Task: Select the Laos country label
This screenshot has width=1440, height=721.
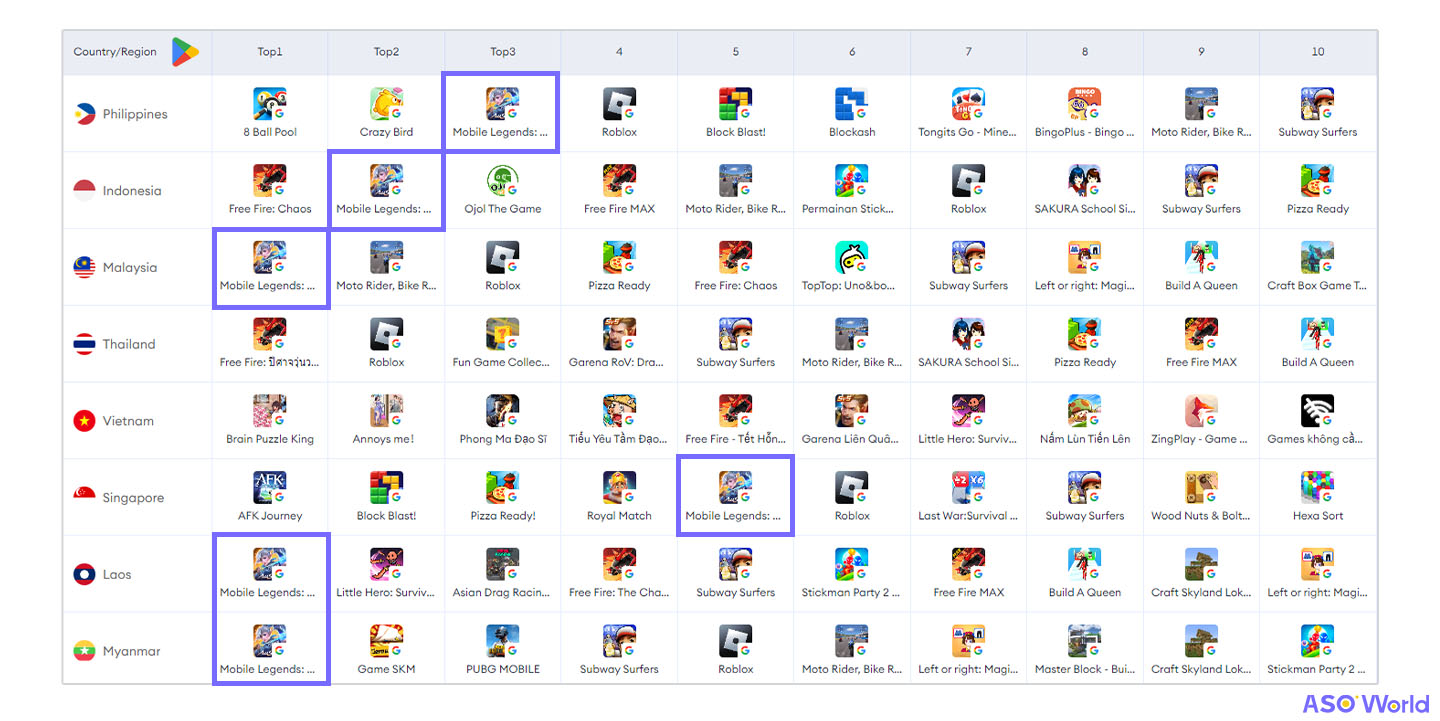Action: click(x=117, y=575)
